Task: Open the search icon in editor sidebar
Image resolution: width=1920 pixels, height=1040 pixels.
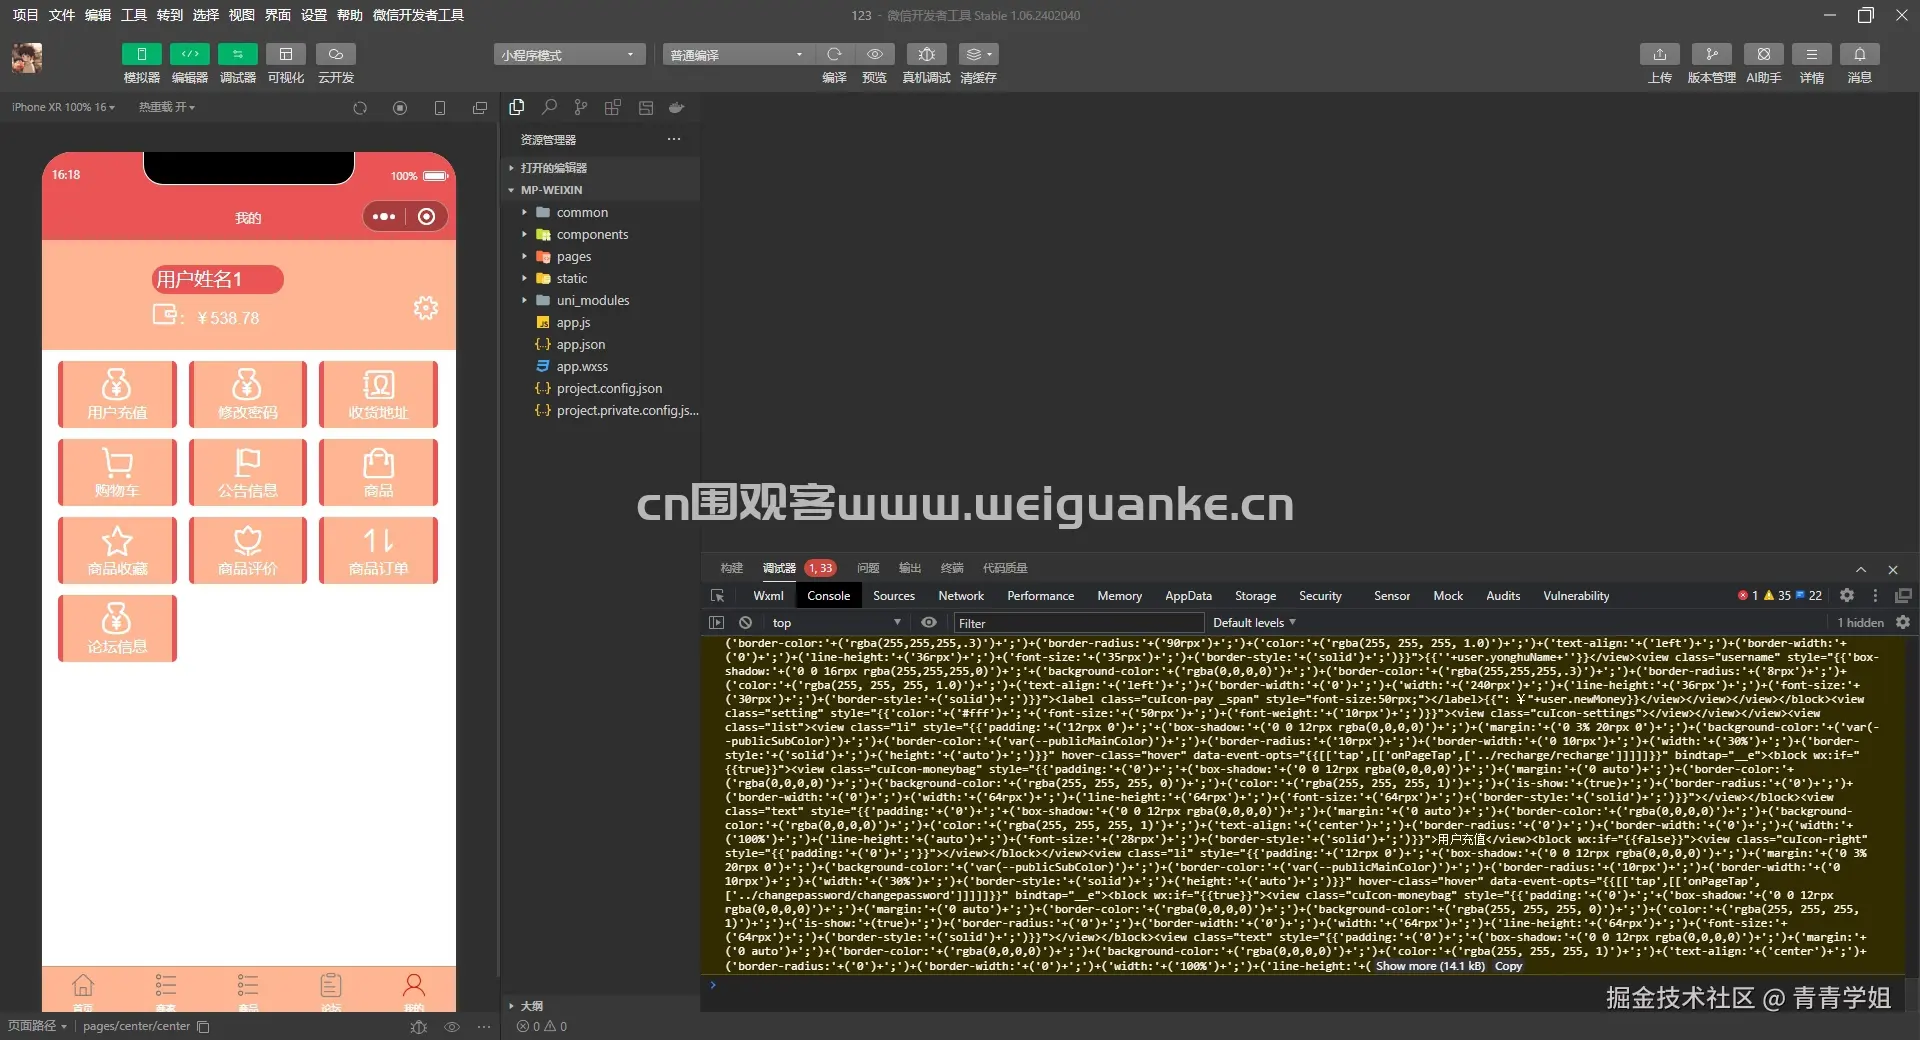Action: (549, 107)
